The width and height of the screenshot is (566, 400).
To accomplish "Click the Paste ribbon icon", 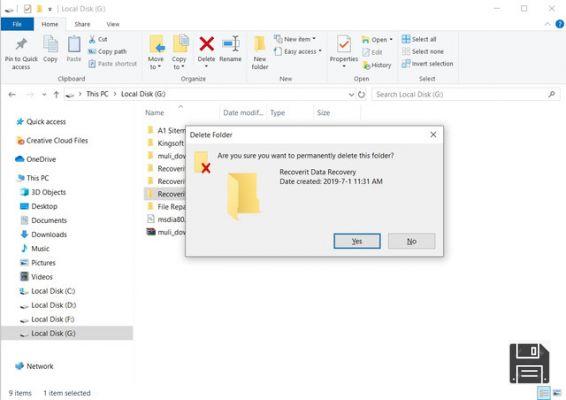I will [74, 44].
